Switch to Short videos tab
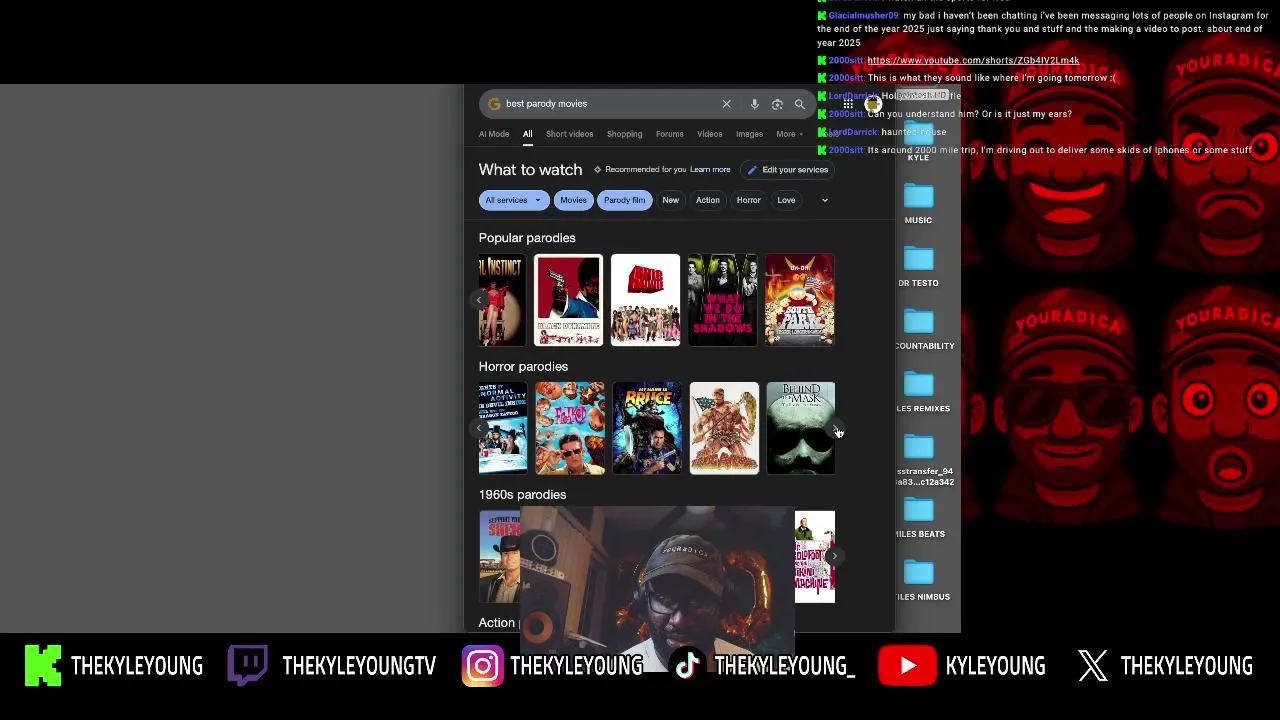 tap(569, 134)
